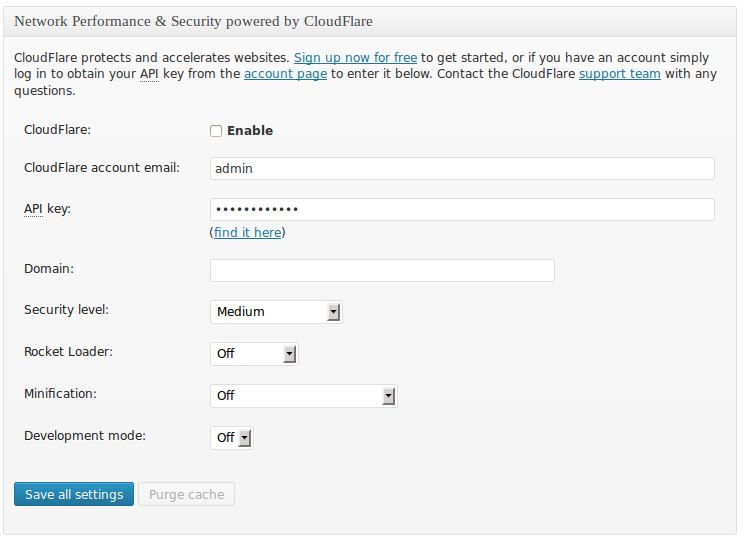Expand the Minification dropdown
Viewport: 746px width, 540px height.
[x=297, y=396]
